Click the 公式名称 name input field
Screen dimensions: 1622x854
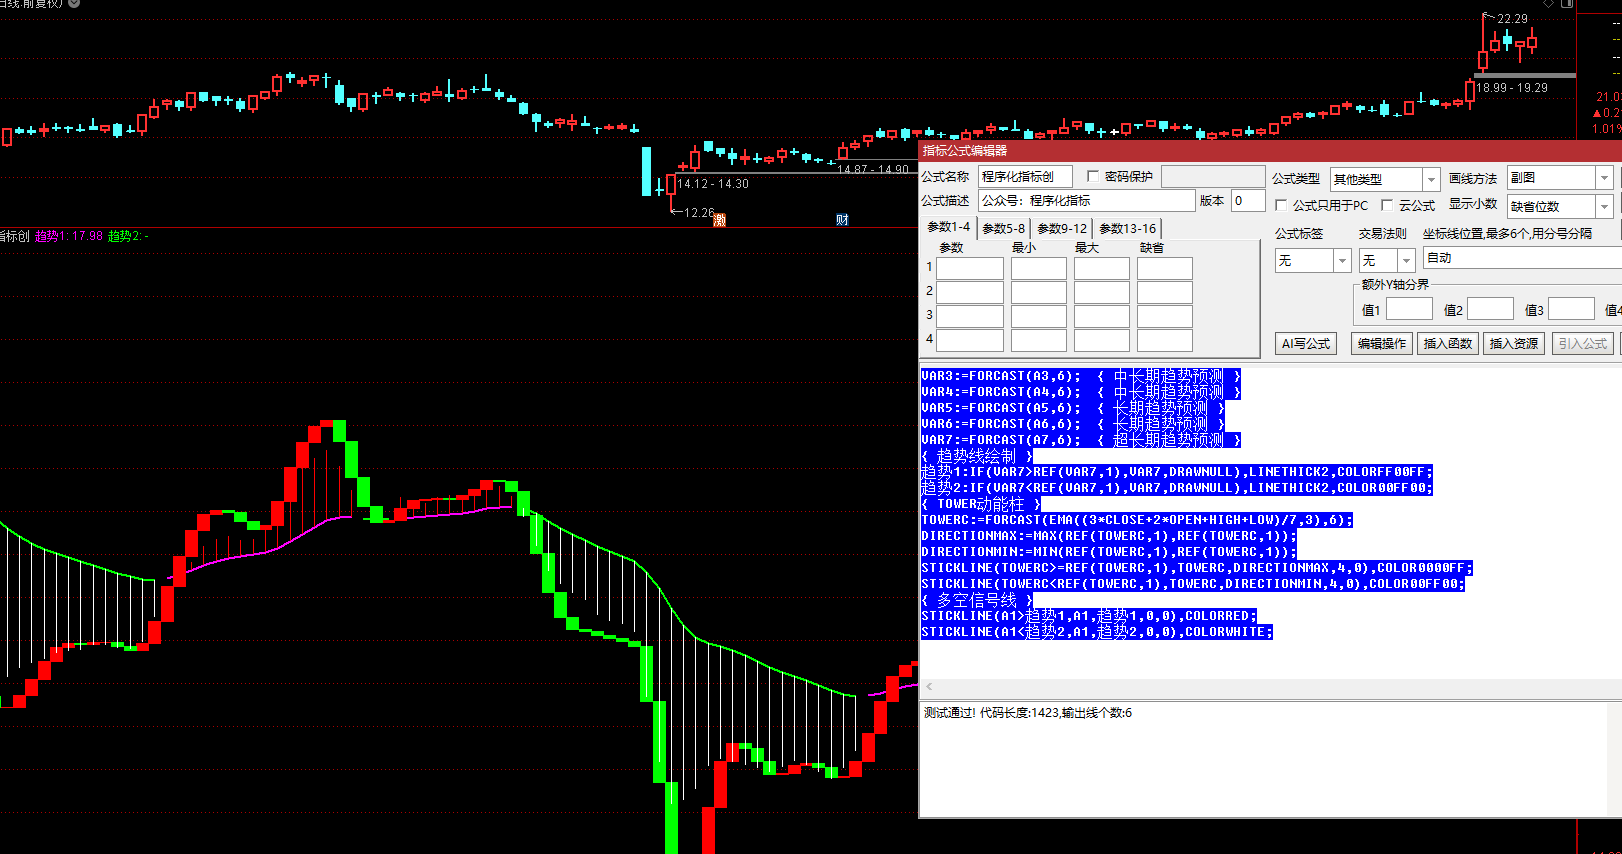click(1024, 177)
